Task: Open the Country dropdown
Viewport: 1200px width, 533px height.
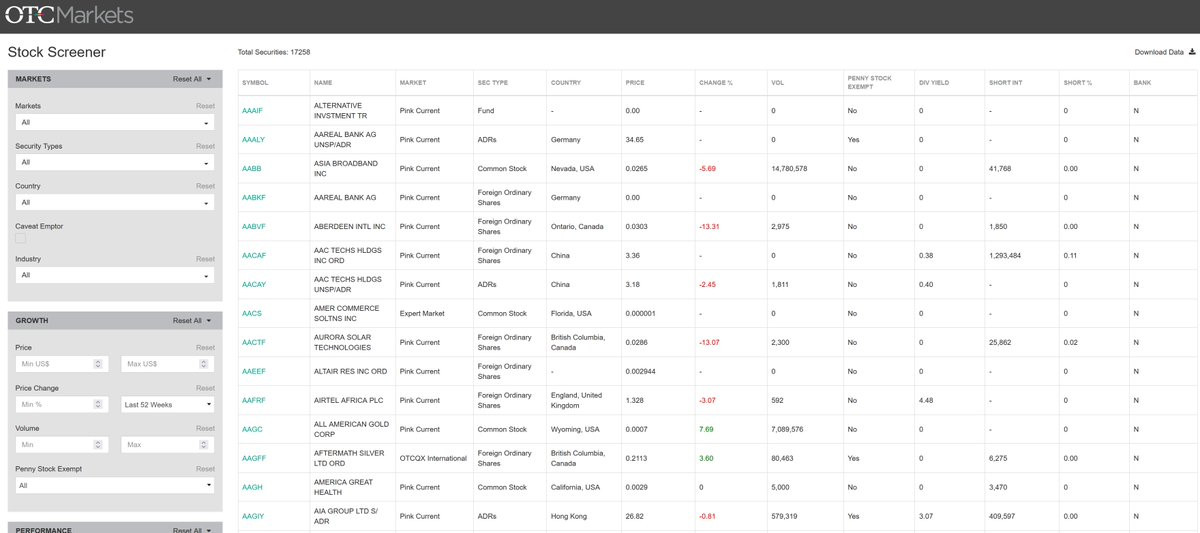Action: point(115,203)
